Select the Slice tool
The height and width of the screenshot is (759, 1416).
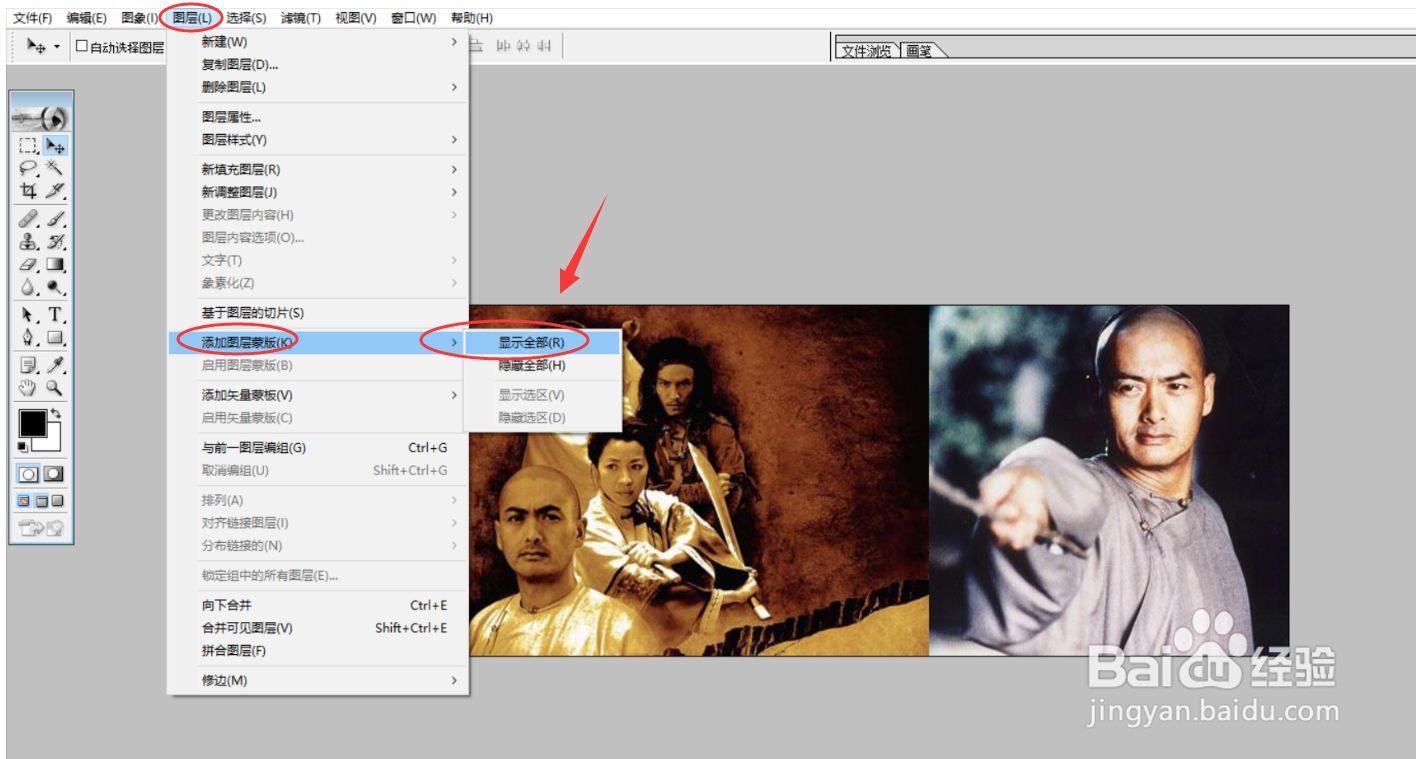(55, 191)
